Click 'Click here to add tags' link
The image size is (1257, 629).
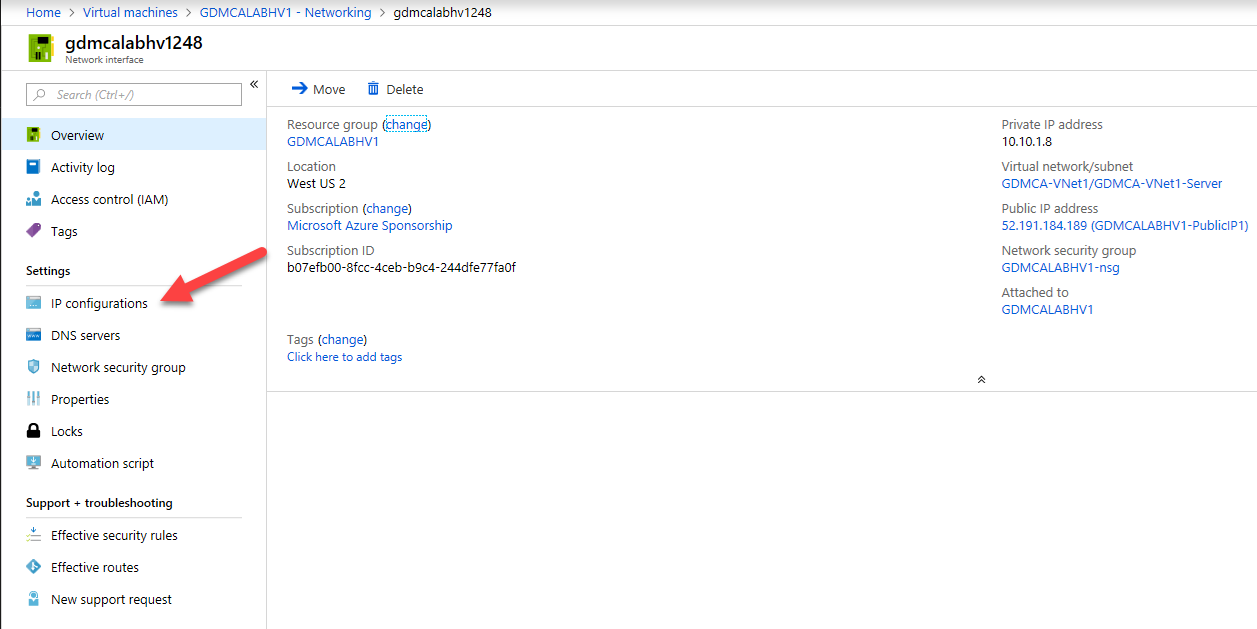(345, 357)
